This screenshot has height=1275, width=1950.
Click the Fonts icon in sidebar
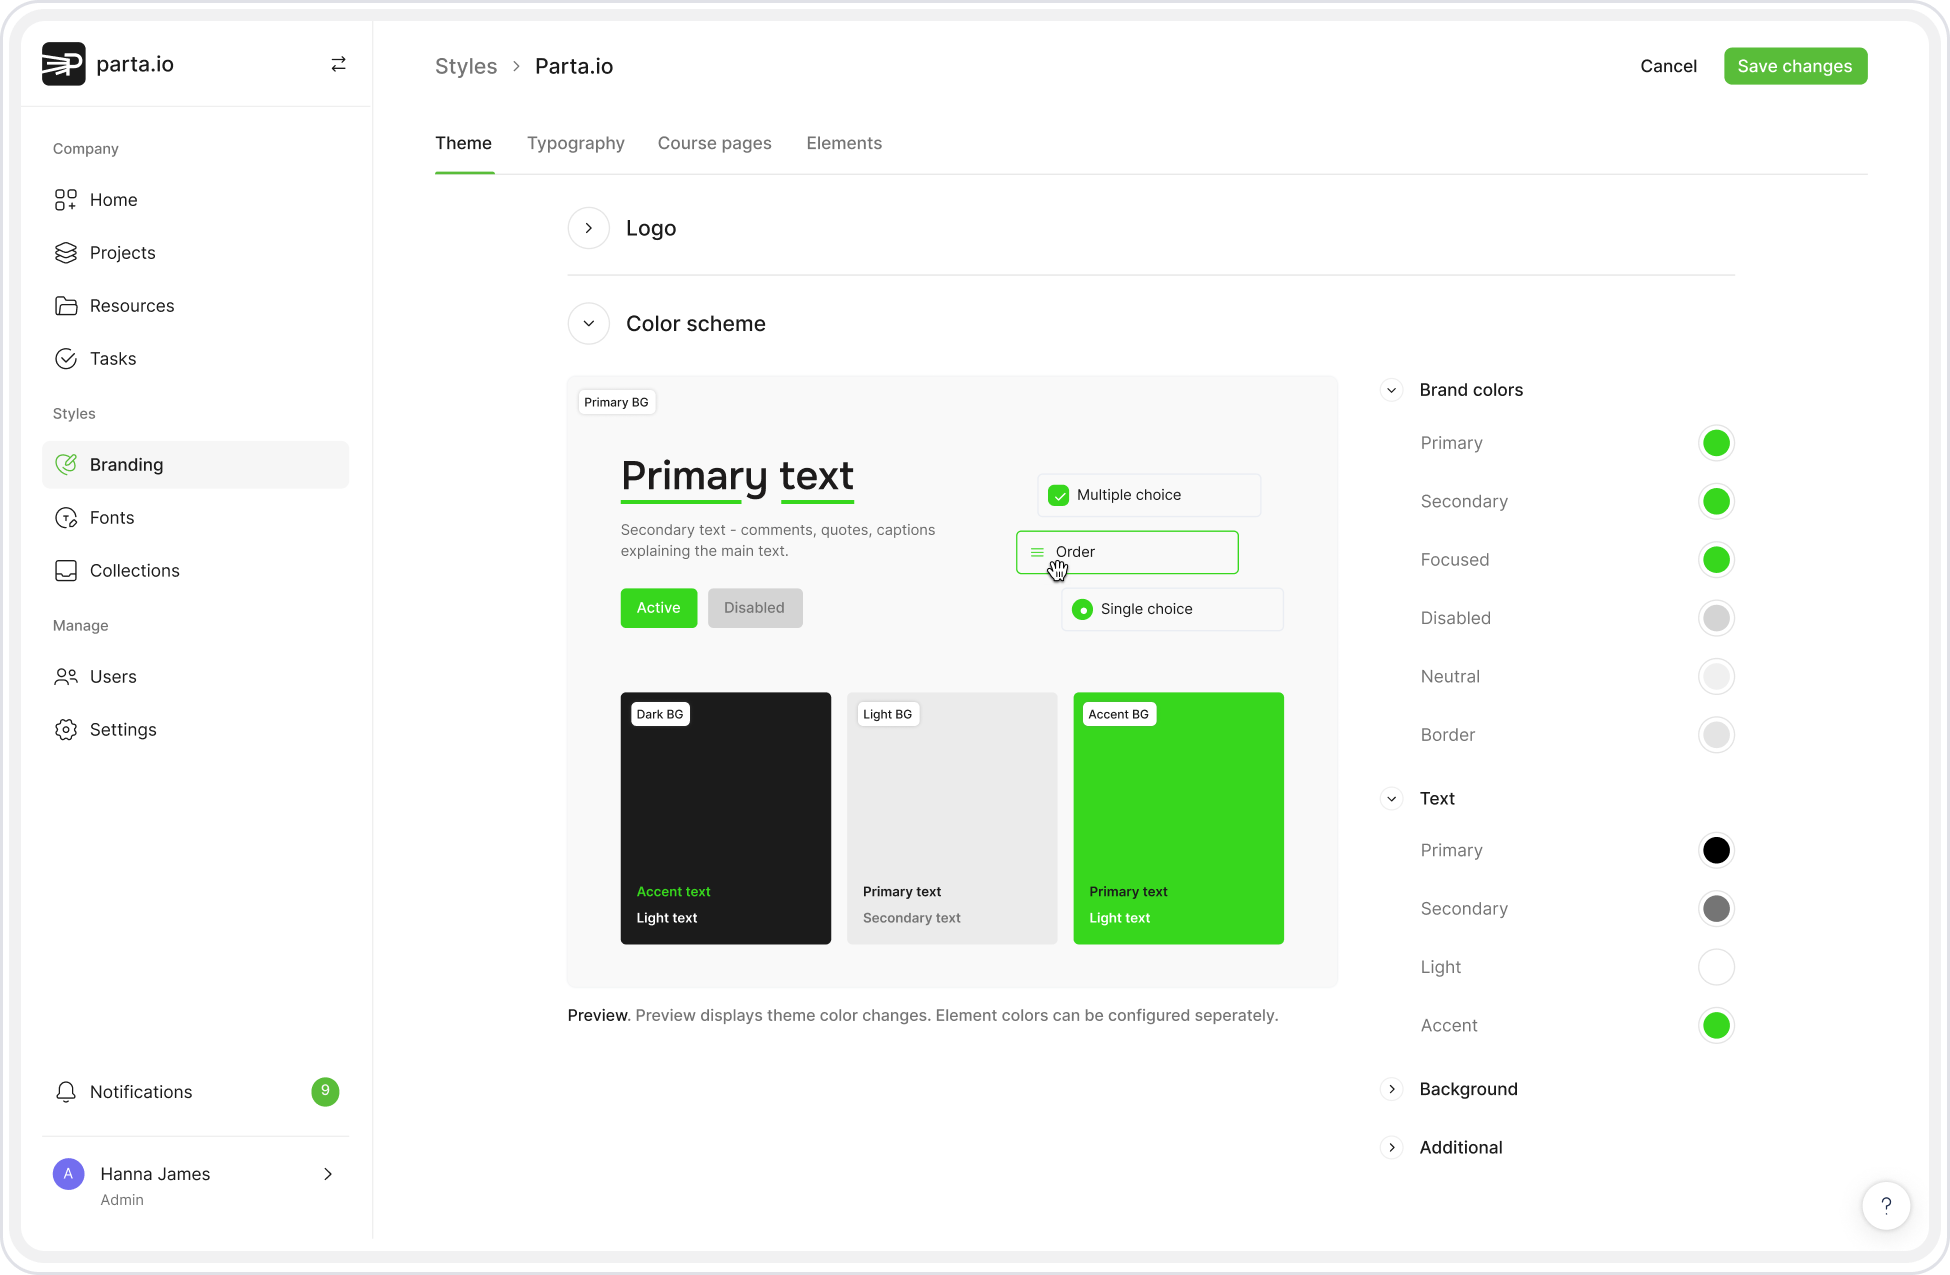pyautogui.click(x=66, y=518)
